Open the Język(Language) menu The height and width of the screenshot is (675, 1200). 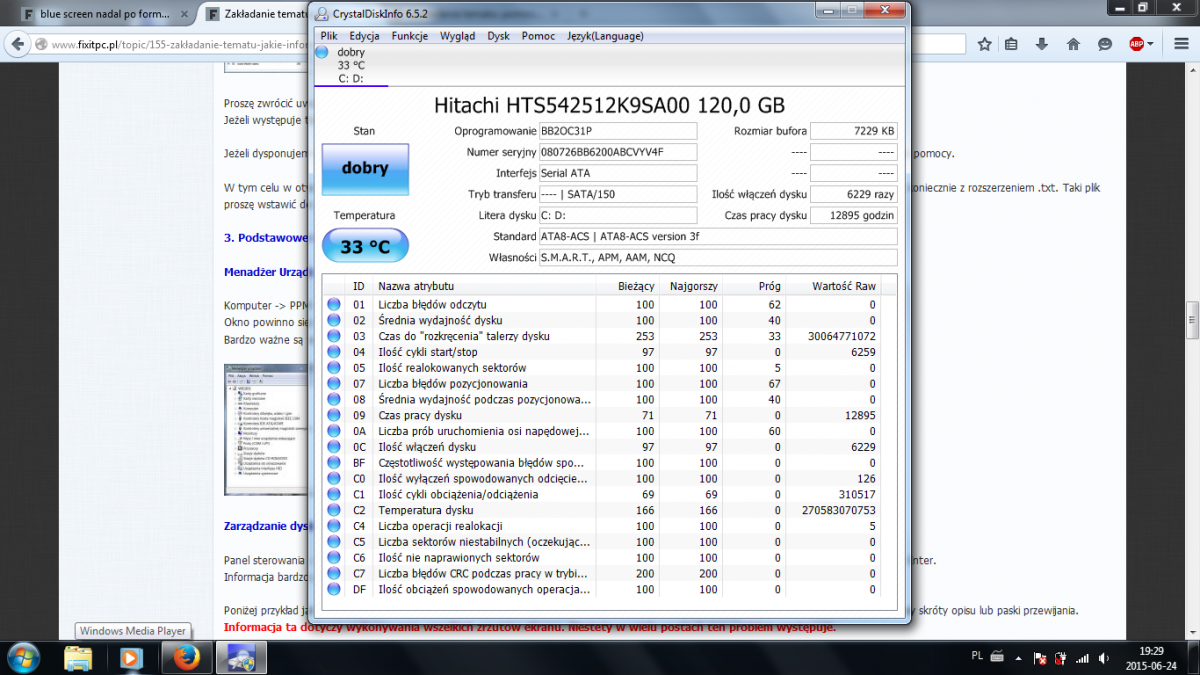click(605, 36)
